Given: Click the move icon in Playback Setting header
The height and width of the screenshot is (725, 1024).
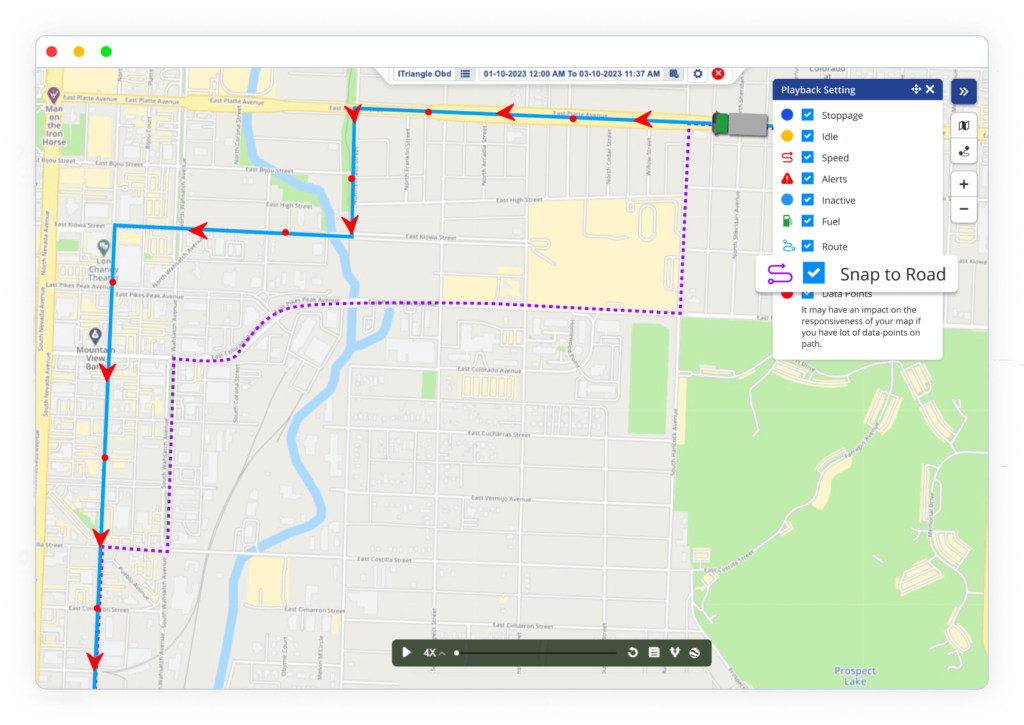Looking at the screenshot, I should tap(916, 89).
